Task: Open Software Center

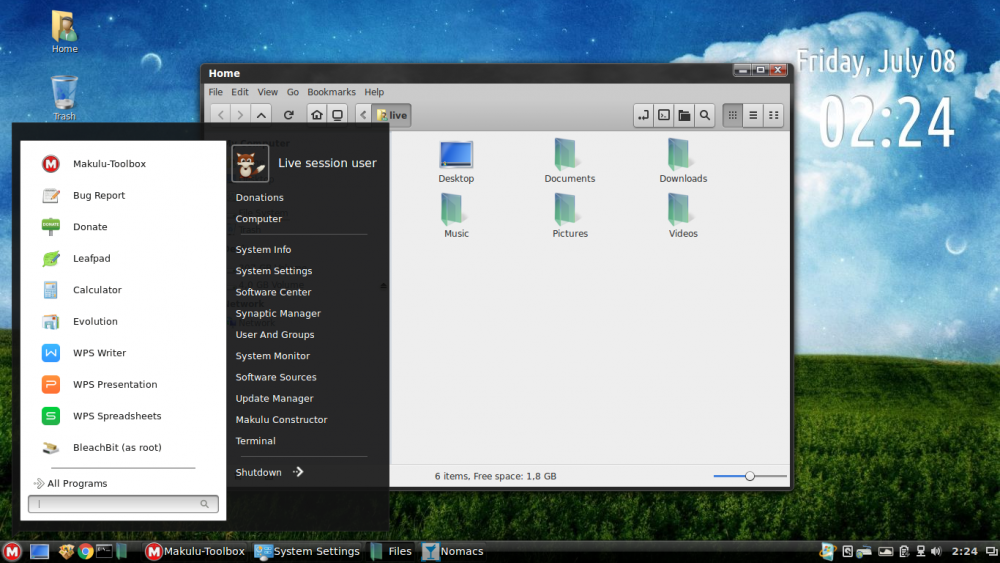Action: [273, 292]
